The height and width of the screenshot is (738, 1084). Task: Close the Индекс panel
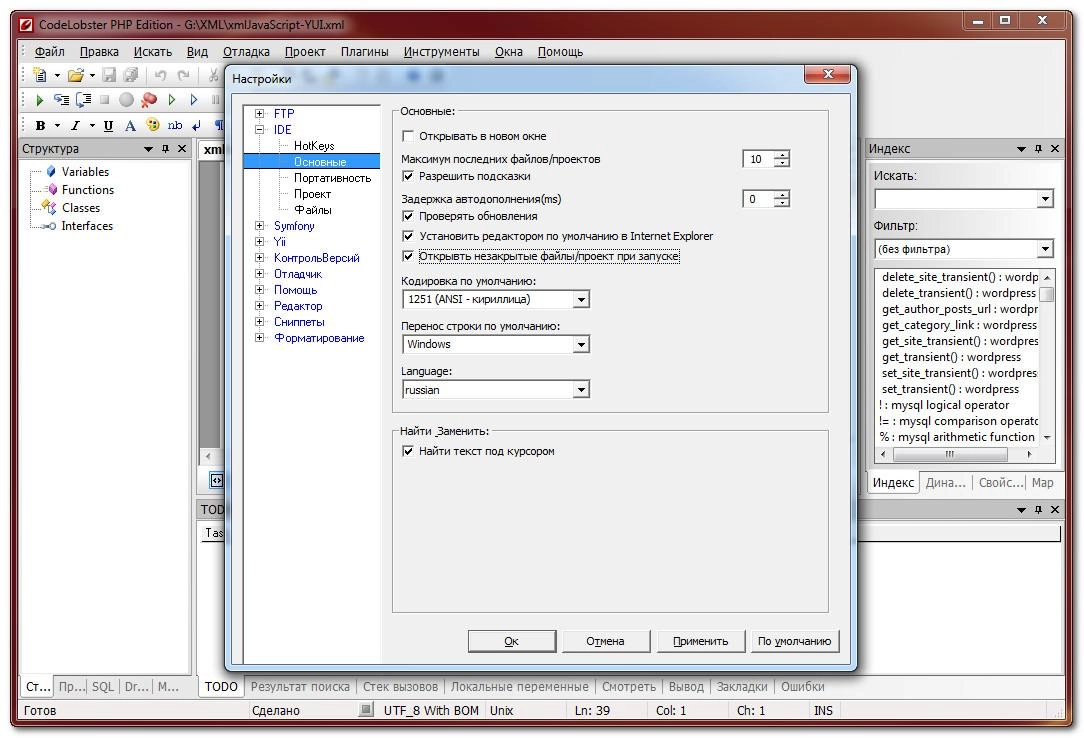tap(1055, 149)
